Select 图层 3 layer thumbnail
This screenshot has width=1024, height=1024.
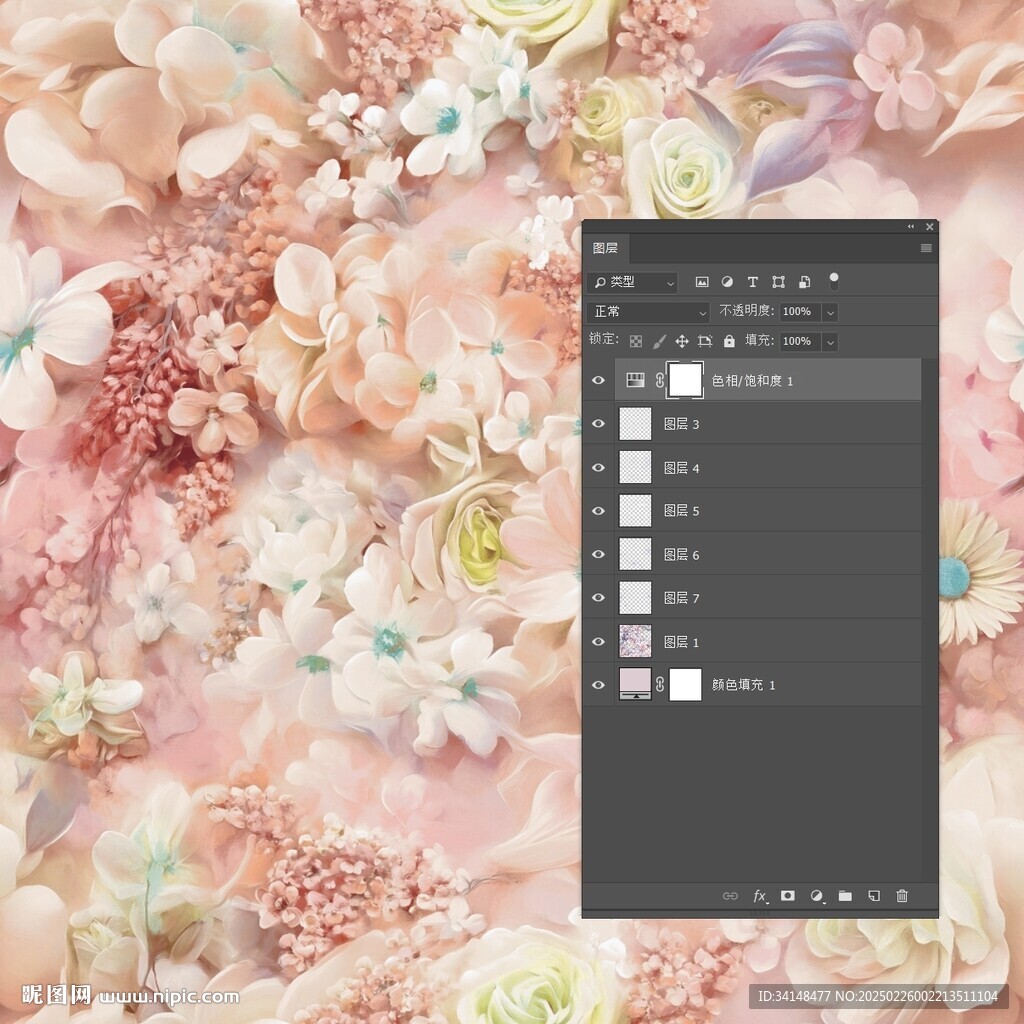(635, 423)
